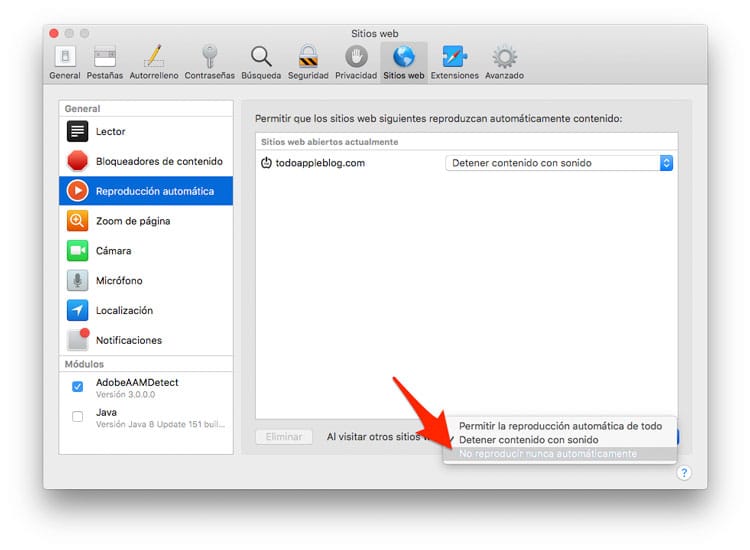The height and width of the screenshot is (550, 750).
Task: Click the blue arrows of the site dropdown
Action: pyautogui.click(x=666, y=163)
